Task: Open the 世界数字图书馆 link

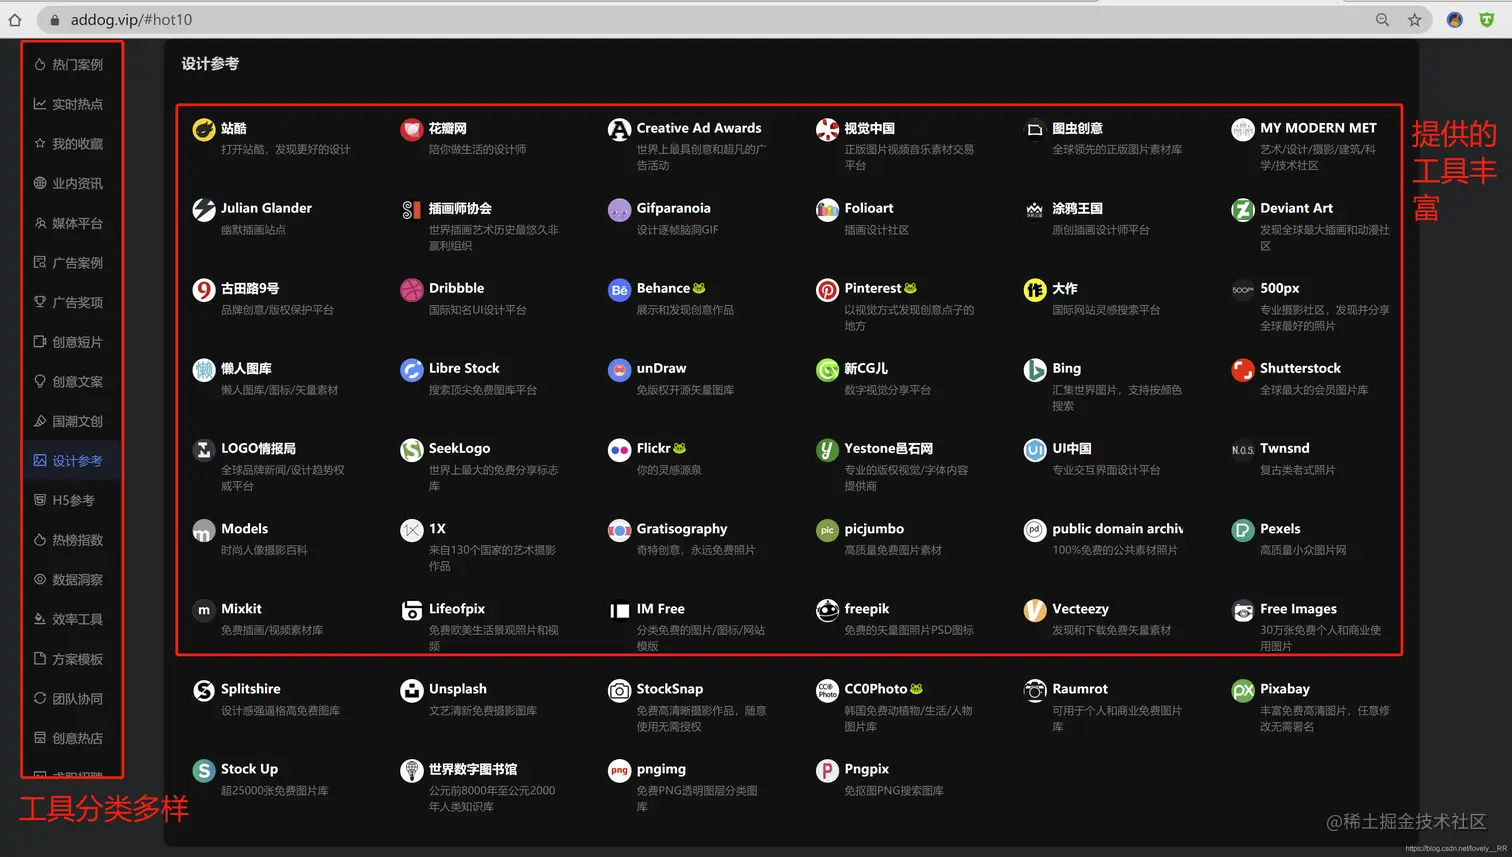Action: coord(473,769)
